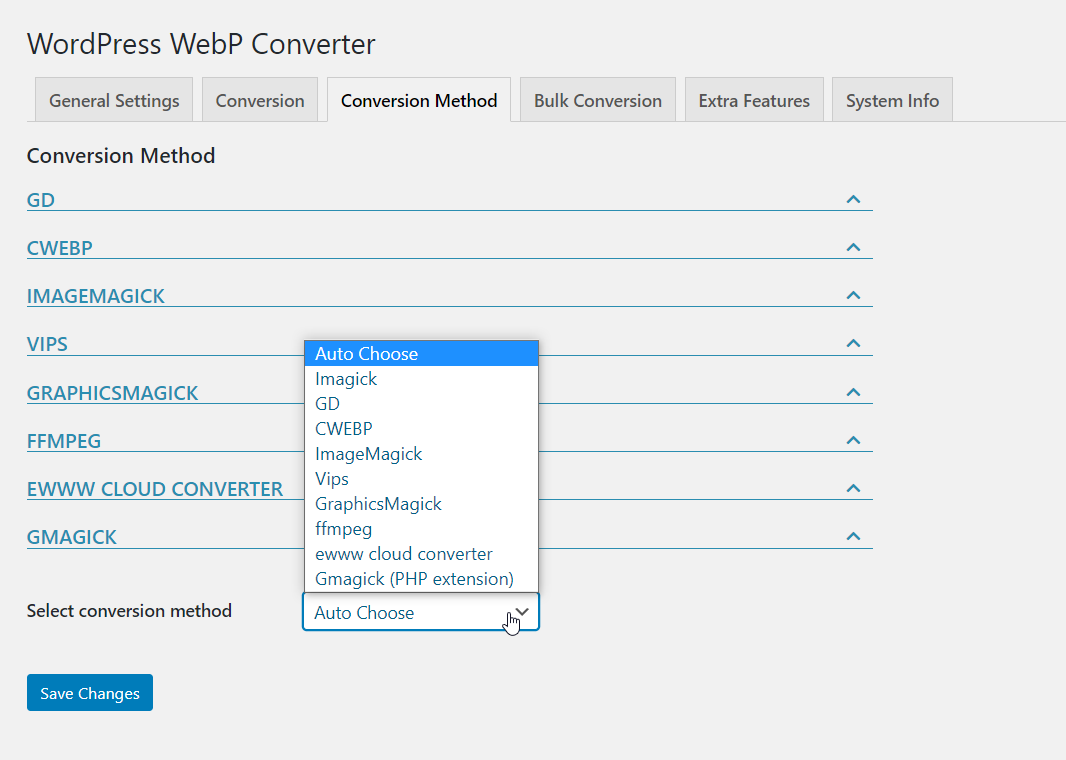Pick ewww cloud converter from the list

tap(403, 553)
